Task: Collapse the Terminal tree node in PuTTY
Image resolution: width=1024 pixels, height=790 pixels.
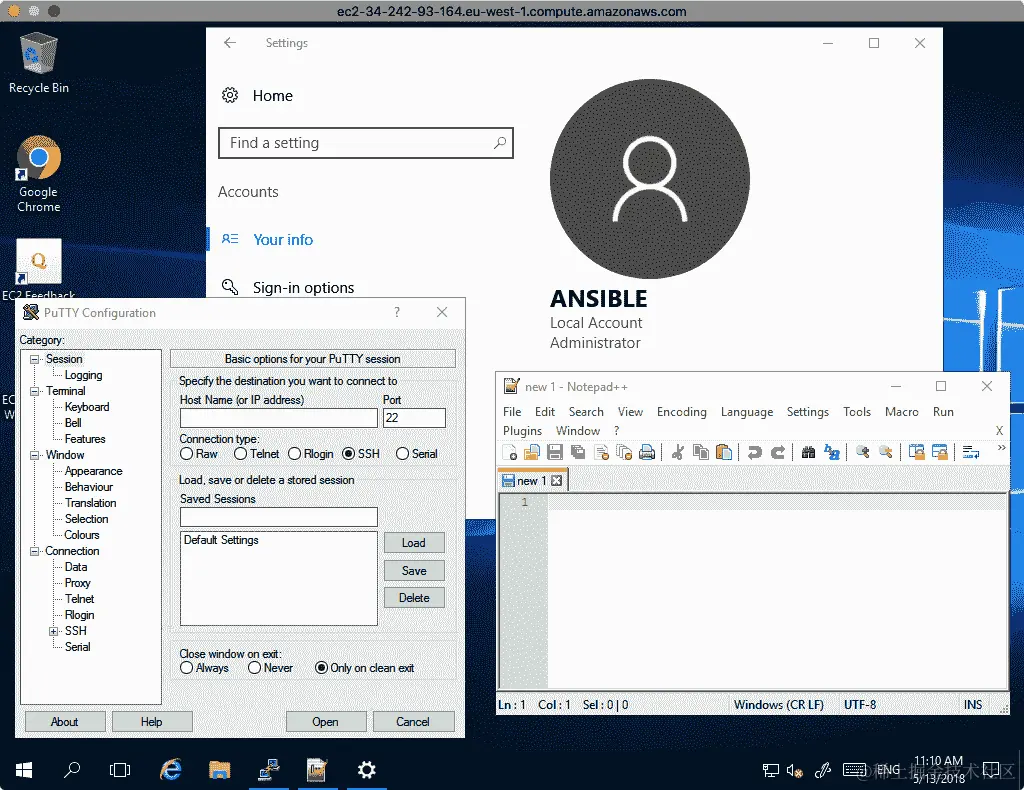Action: [35, 391]
